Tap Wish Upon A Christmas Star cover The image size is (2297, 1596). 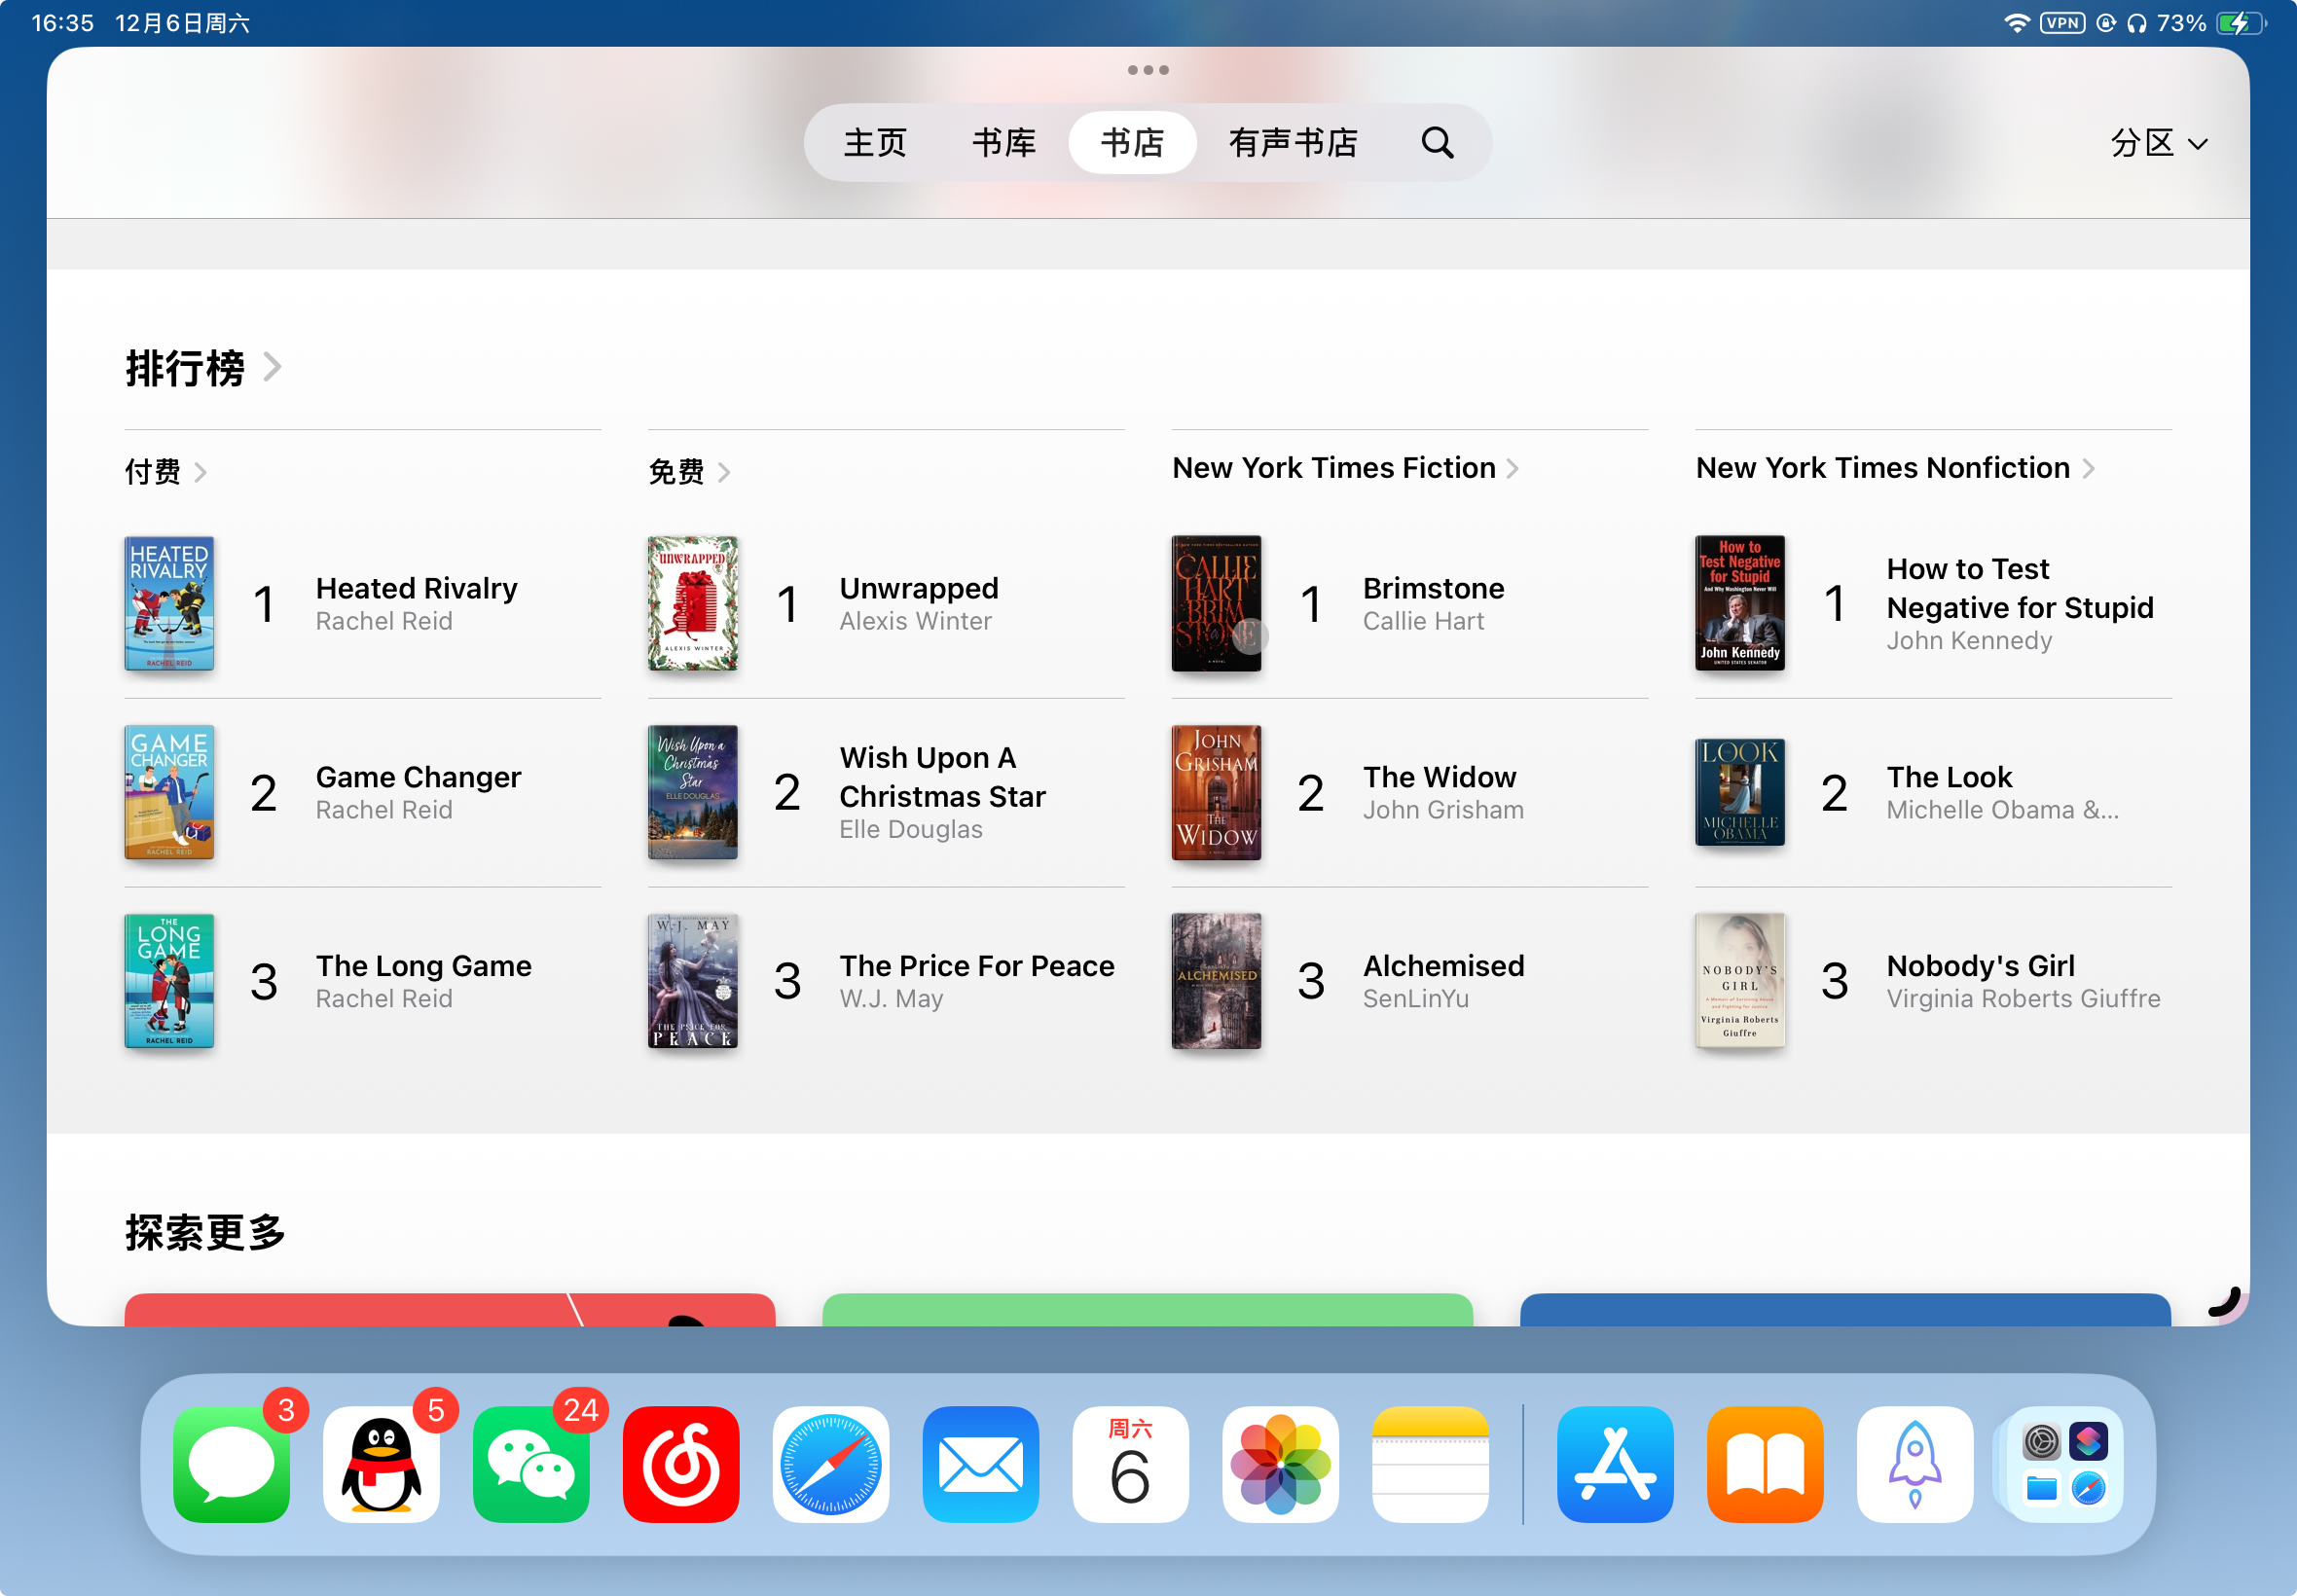[x=693, y=792]
